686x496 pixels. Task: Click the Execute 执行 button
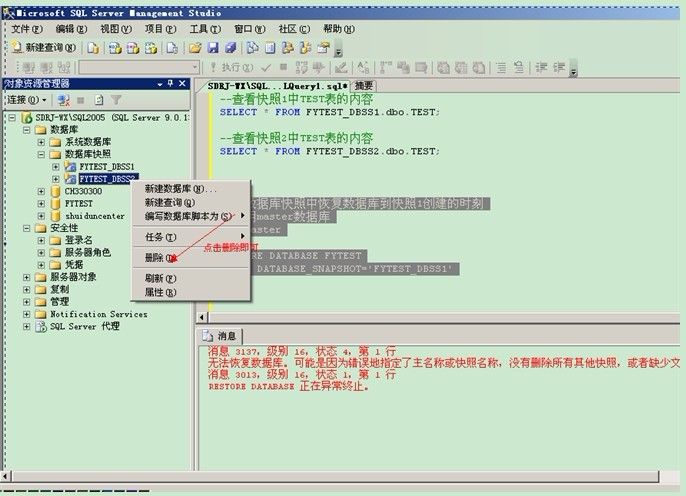(231, 67)
